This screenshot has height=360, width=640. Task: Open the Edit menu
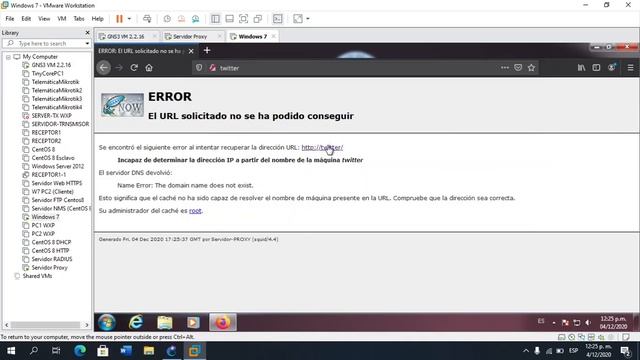pos(26,19)
